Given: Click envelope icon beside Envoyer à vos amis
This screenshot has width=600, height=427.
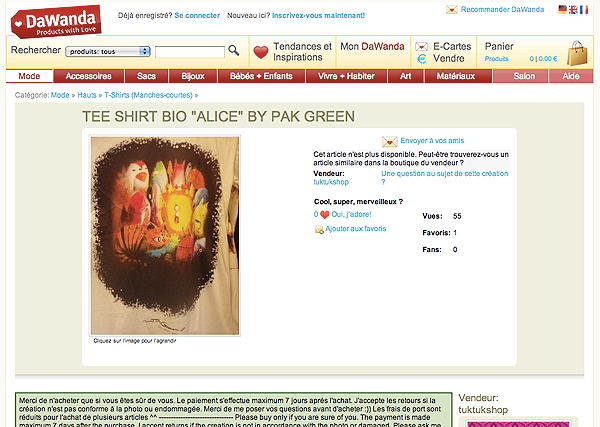Looking at the screenshot, I should tap(390, 142).
